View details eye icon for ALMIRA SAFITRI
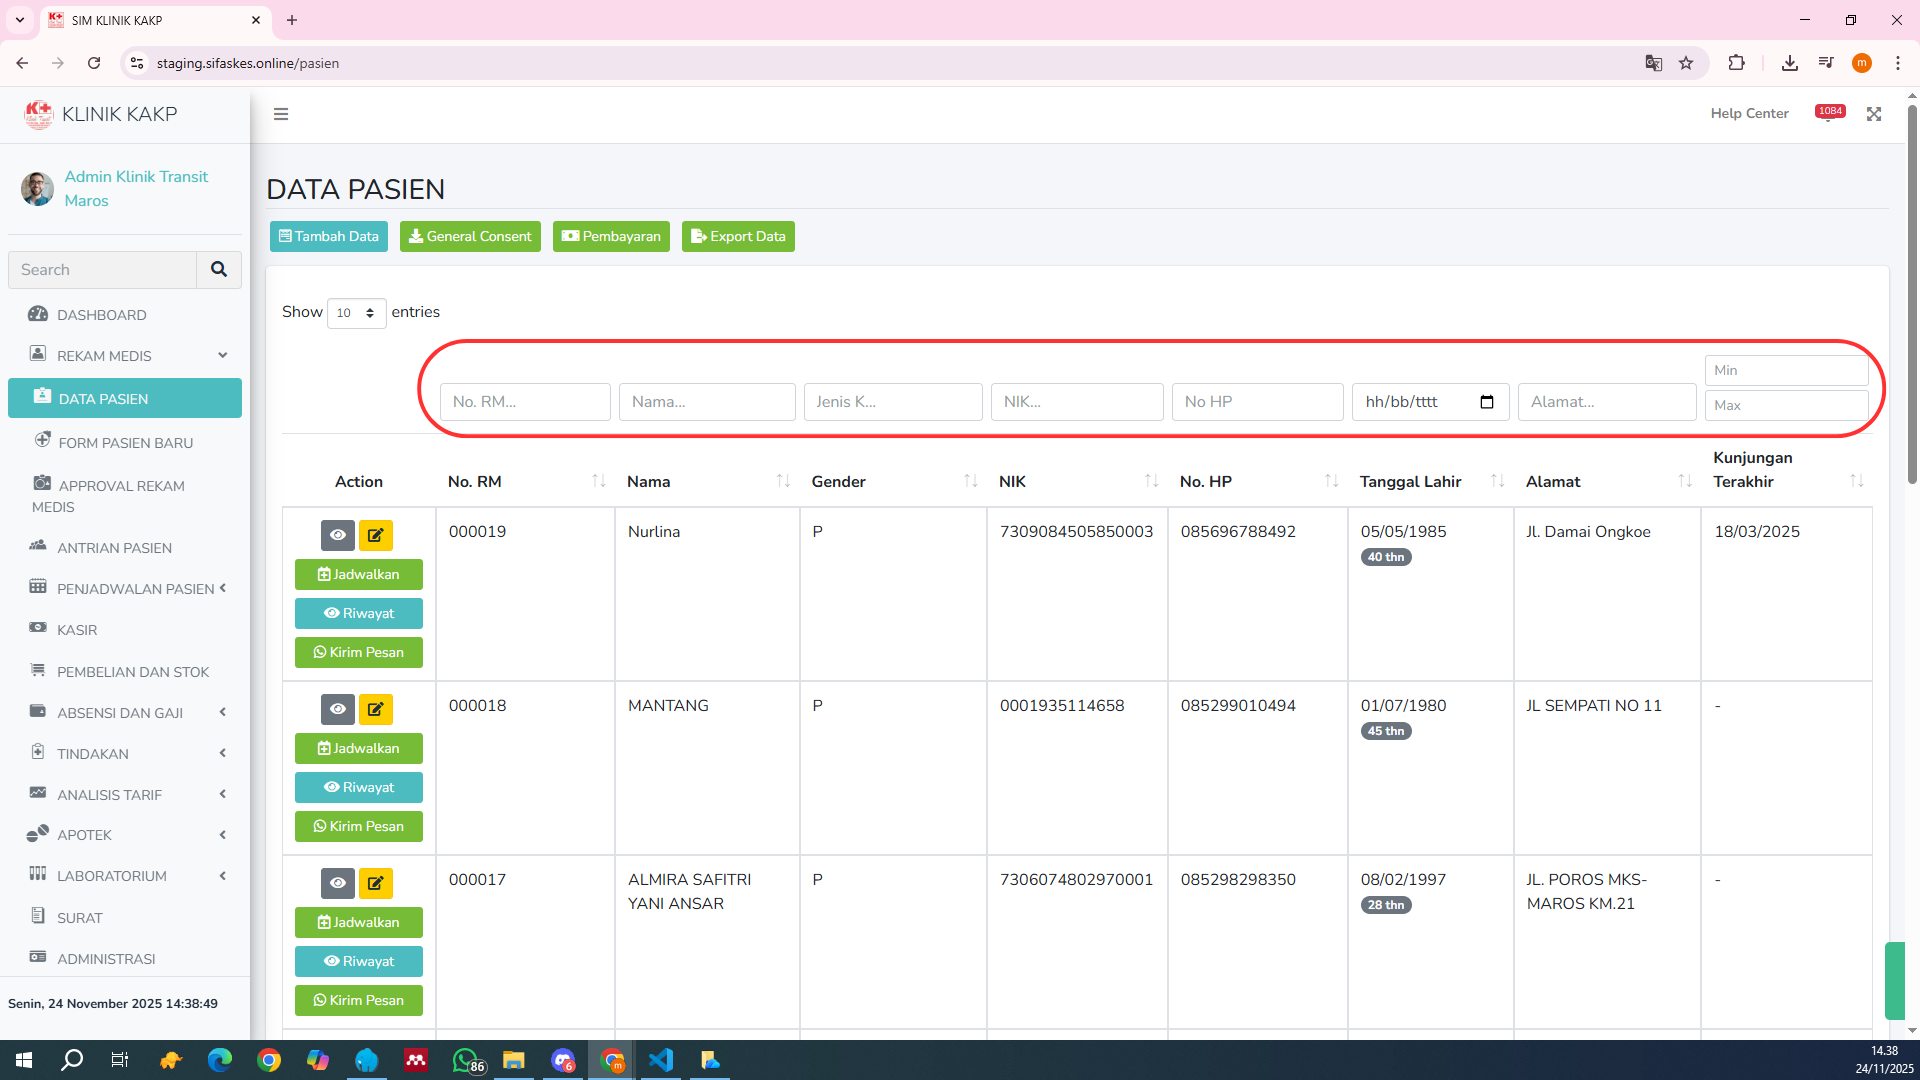1920x1080 pixels. pos(338,883)
